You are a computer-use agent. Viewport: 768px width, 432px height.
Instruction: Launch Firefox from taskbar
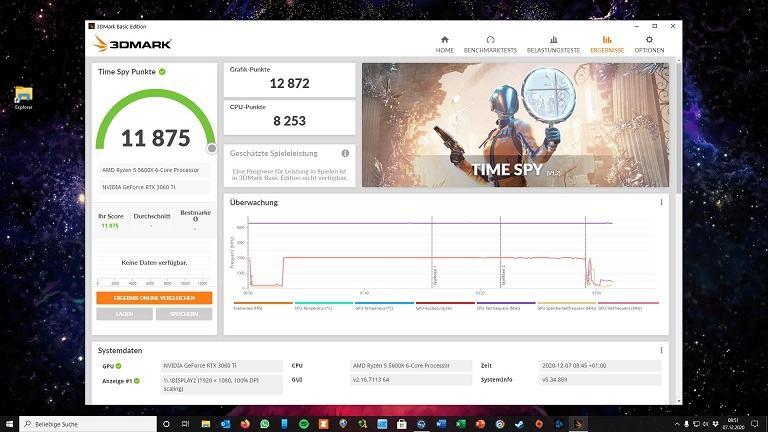(245, 424)
